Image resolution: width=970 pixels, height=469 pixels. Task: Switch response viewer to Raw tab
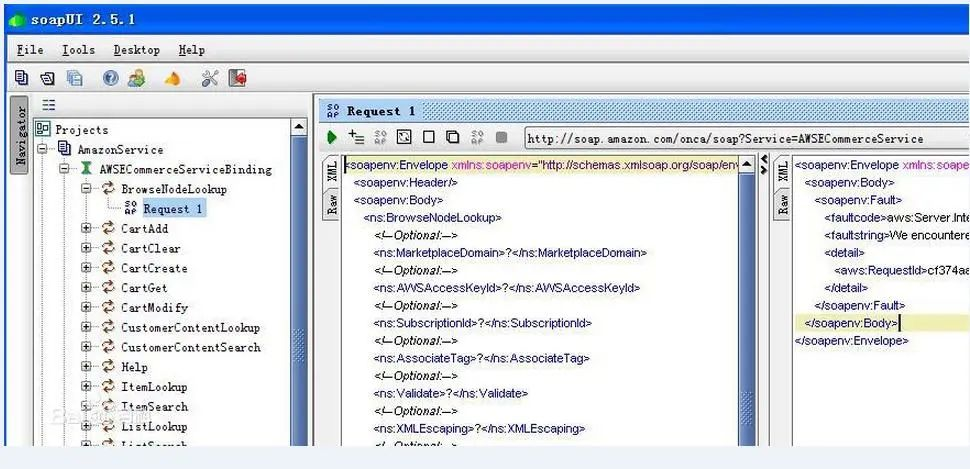coord(783,203)
